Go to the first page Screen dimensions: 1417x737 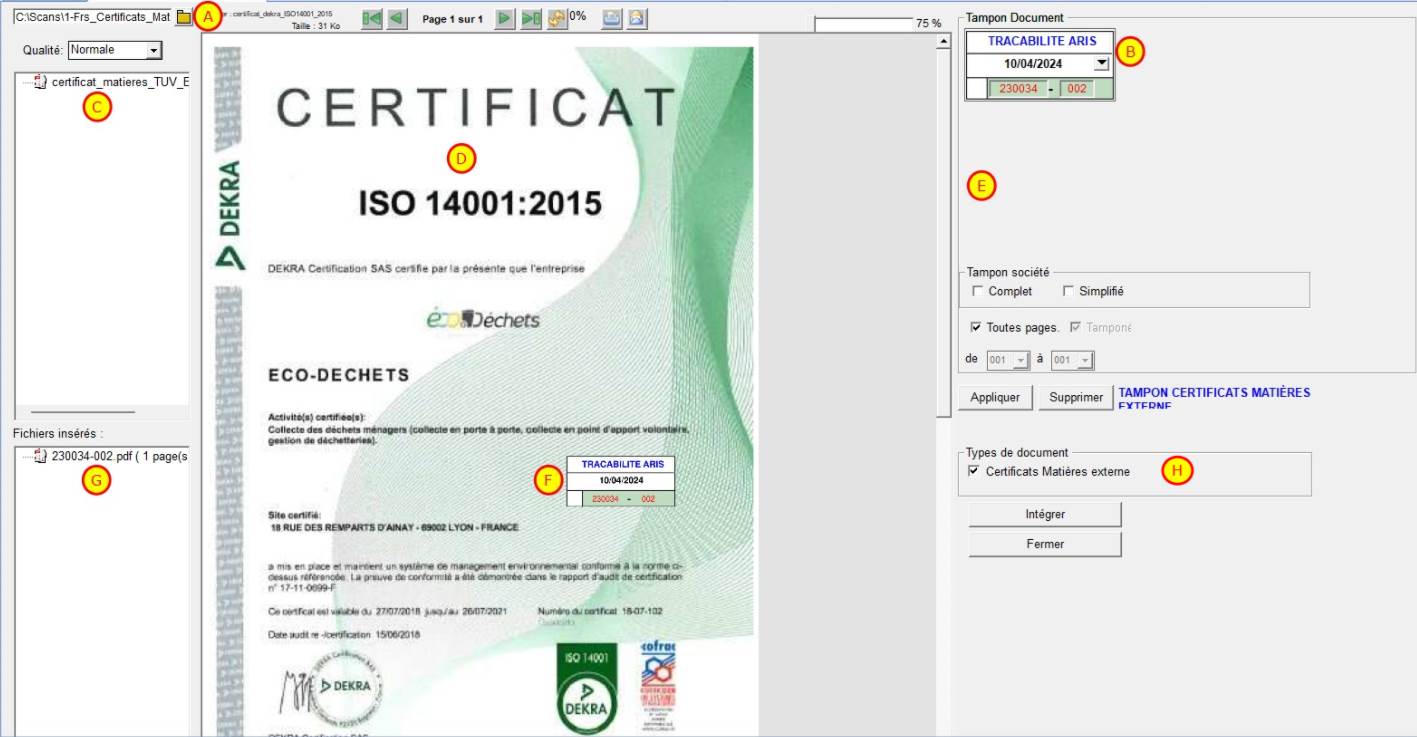(x=372, y=18)
